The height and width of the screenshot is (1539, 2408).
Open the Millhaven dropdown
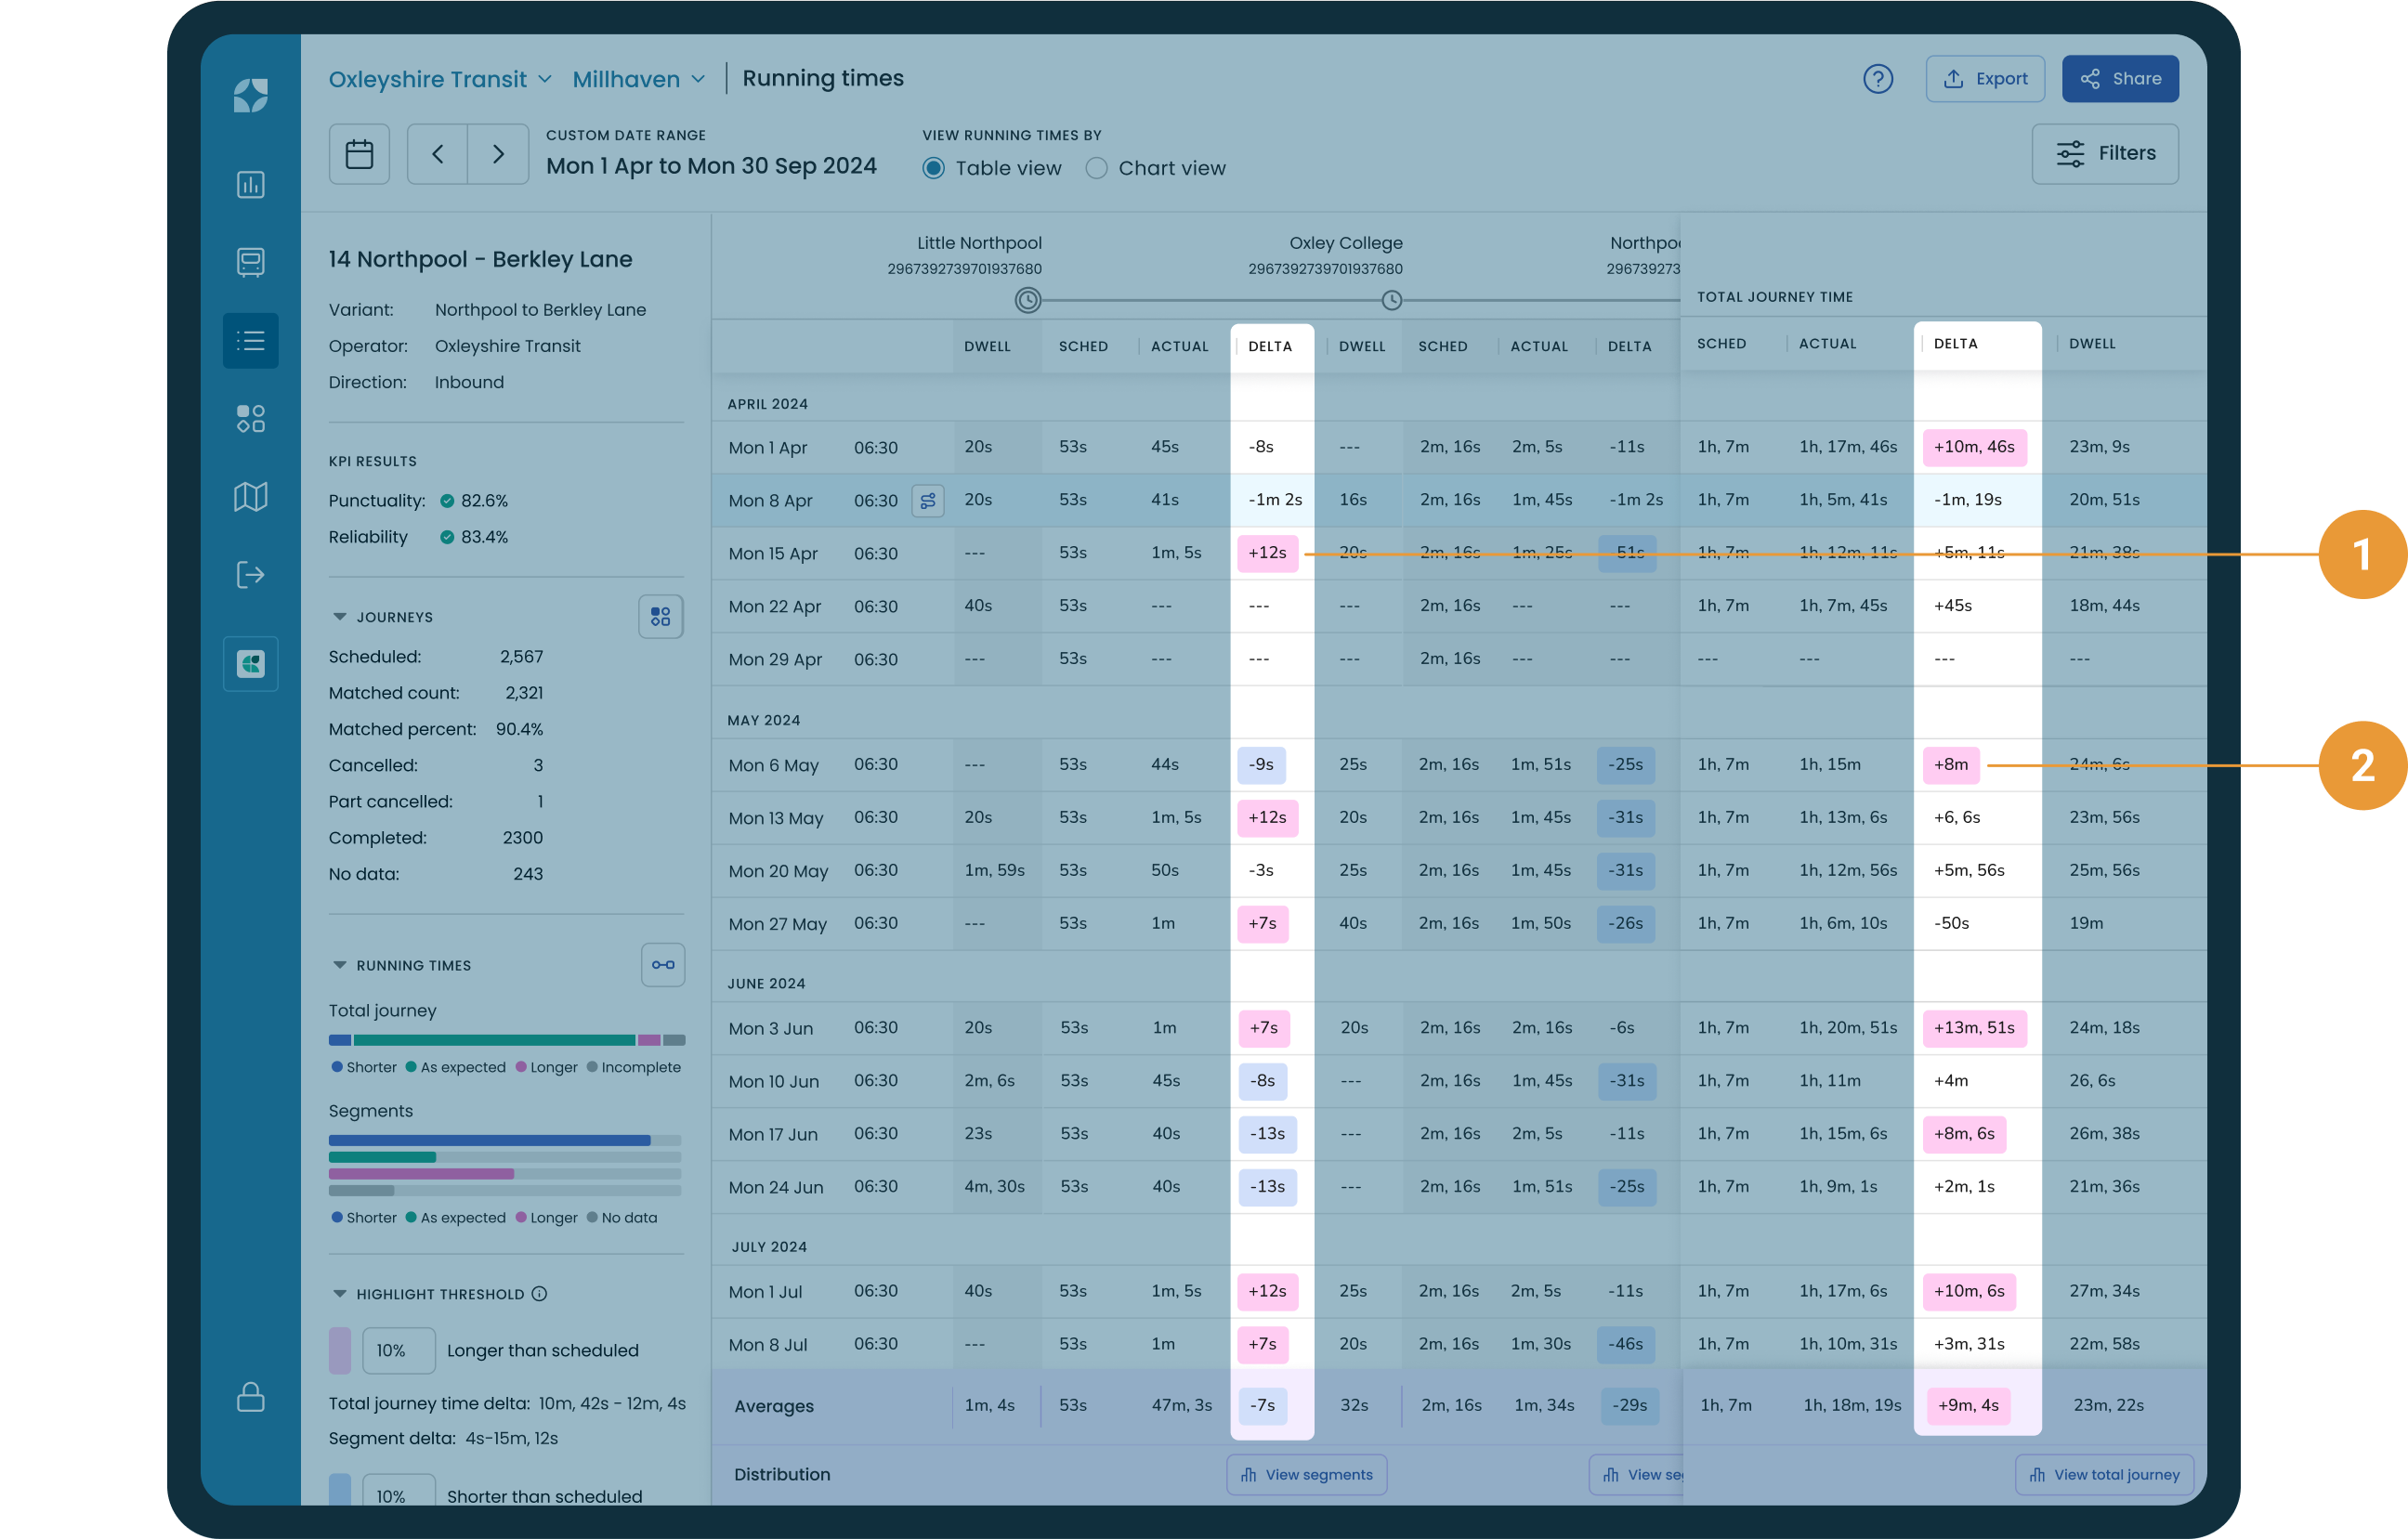click(x=638, y=79)
